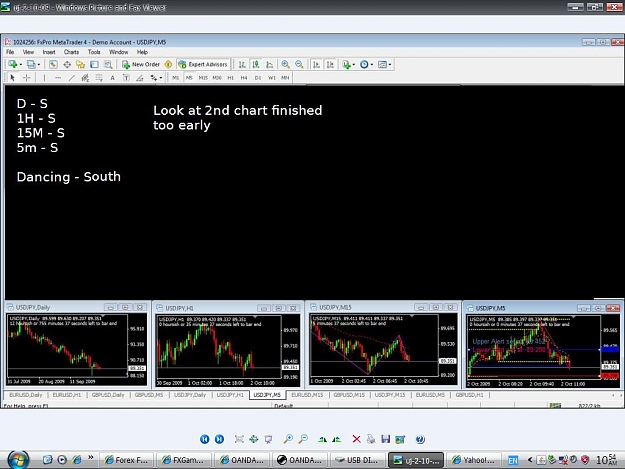Switch chart to candlestick mode
Image resolution: width=625 pixels, height=469 pixels.
tap(256, 64)
